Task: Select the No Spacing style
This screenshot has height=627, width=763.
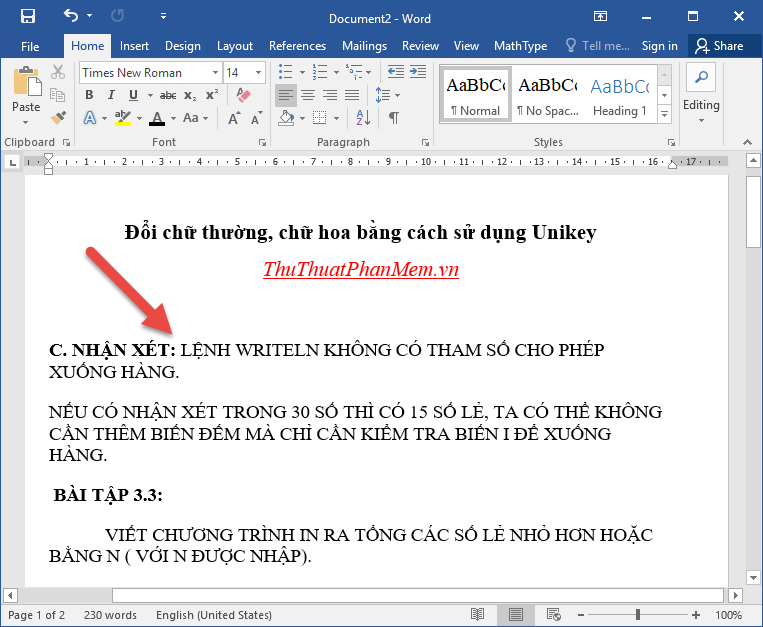Action: click(x=547, y=95)
